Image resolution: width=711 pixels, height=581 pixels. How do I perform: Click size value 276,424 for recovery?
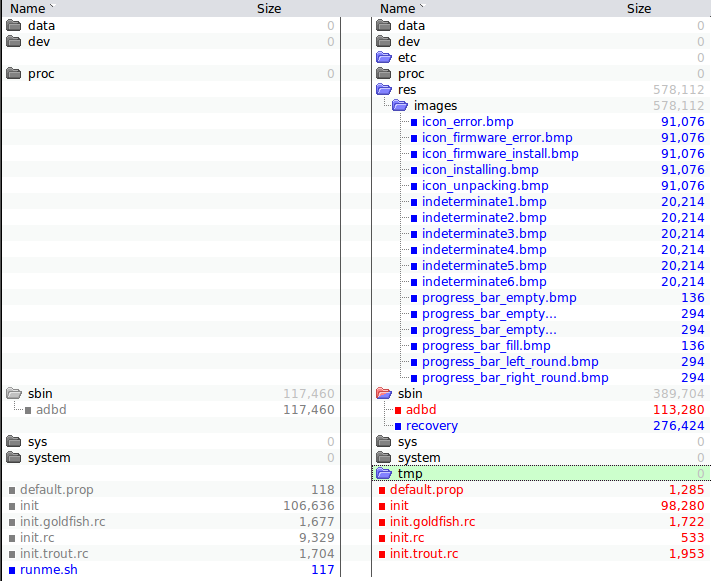click(x=678, y=426)
